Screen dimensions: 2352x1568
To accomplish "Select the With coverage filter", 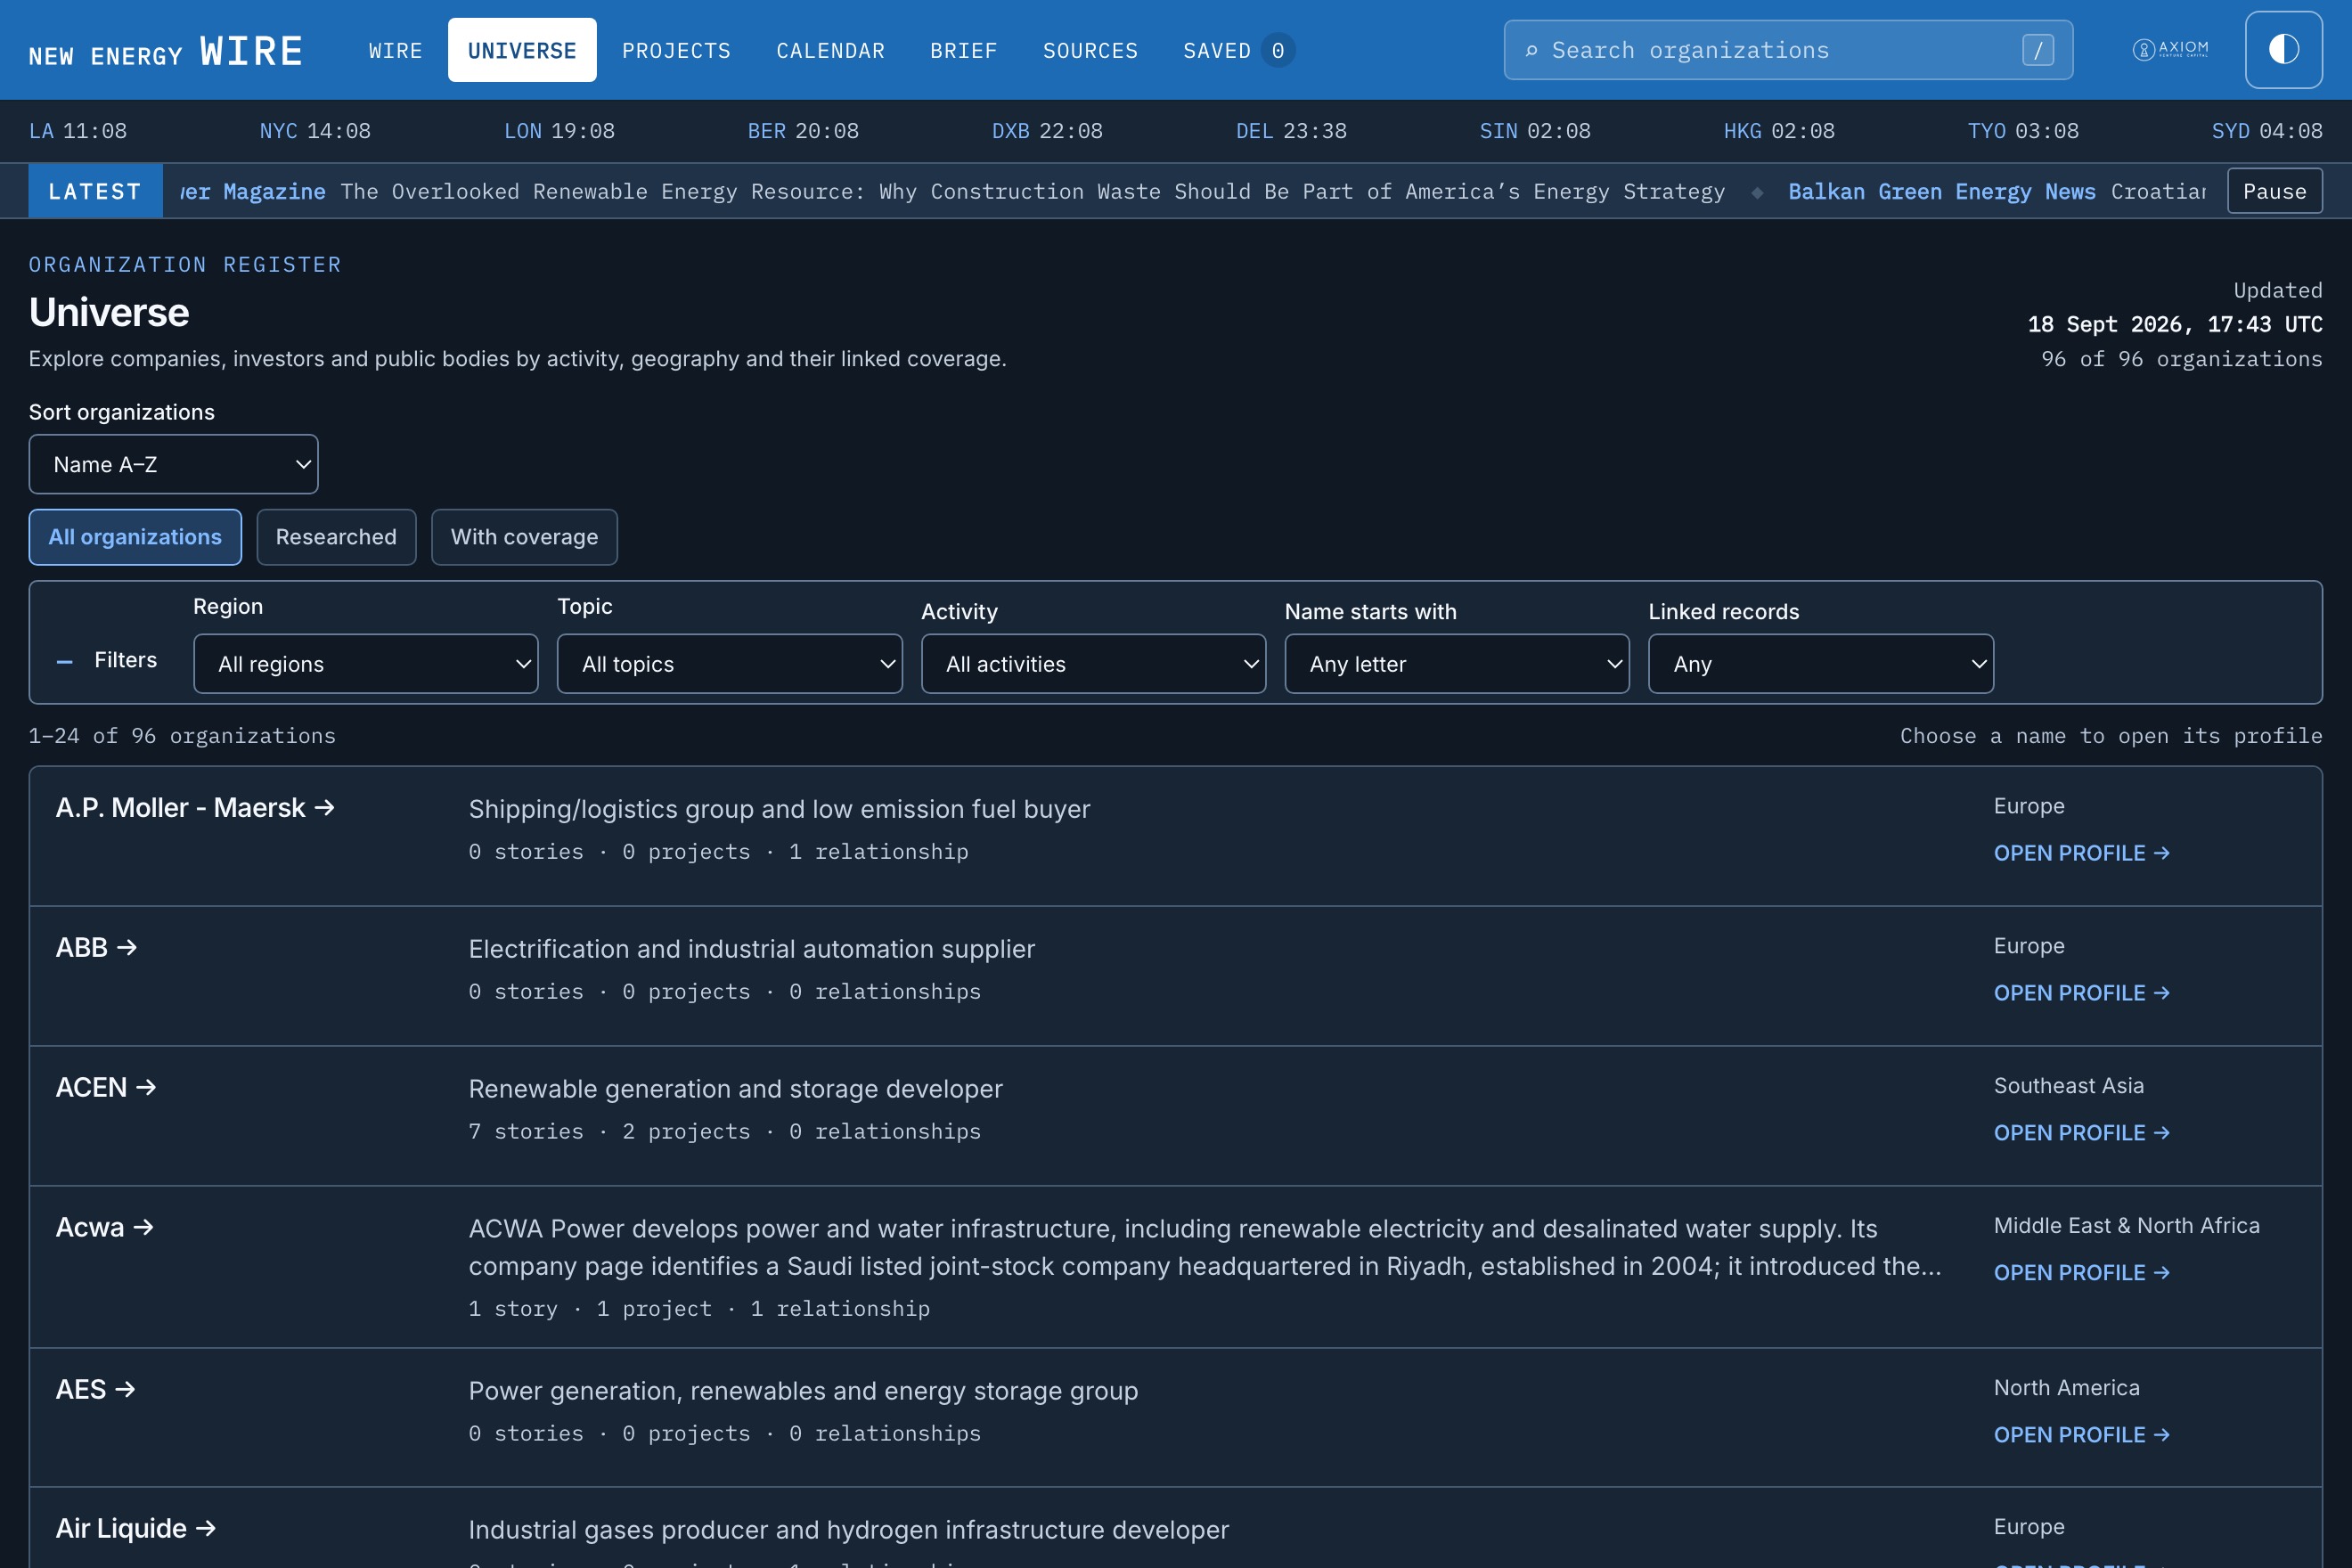I will point(524,537).
